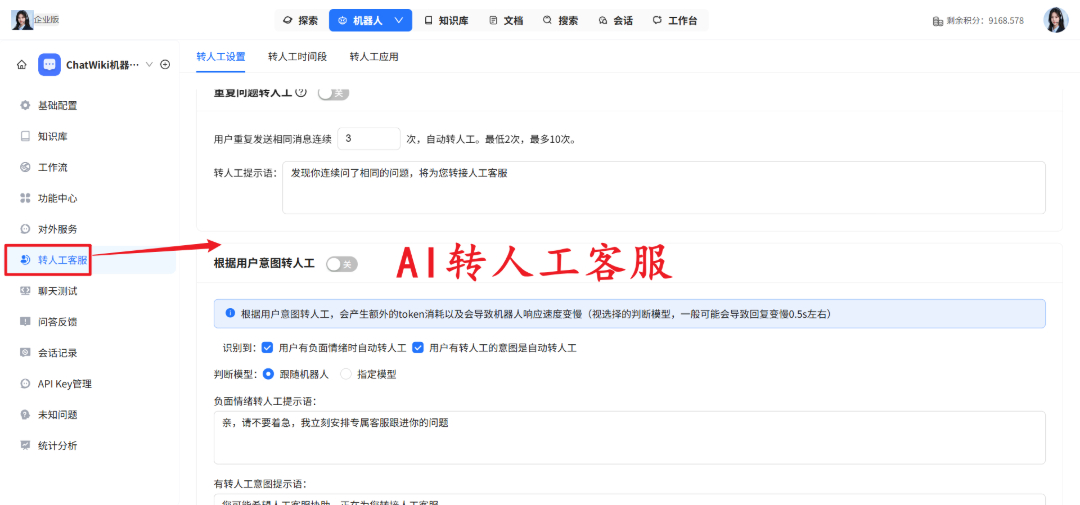
Task: Expand the ChatWiki机器 robot selector chevron
Action: point(149,65)
